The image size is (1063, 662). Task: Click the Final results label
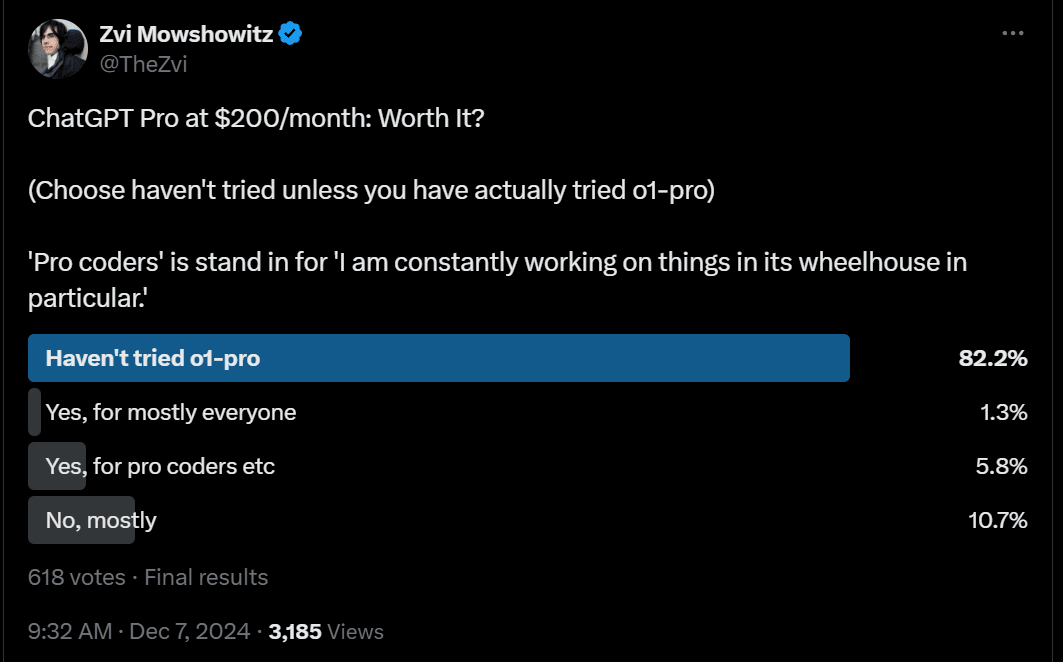pos(206,577)
